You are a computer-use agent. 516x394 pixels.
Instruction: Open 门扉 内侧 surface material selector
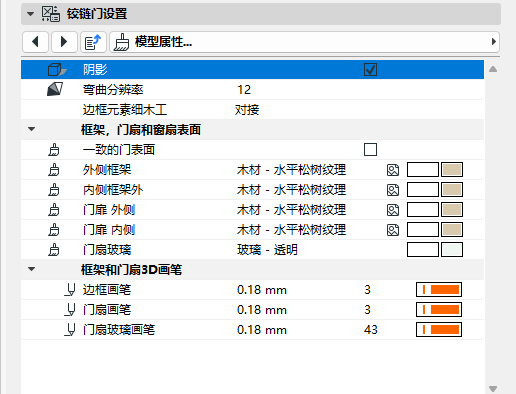291,230
